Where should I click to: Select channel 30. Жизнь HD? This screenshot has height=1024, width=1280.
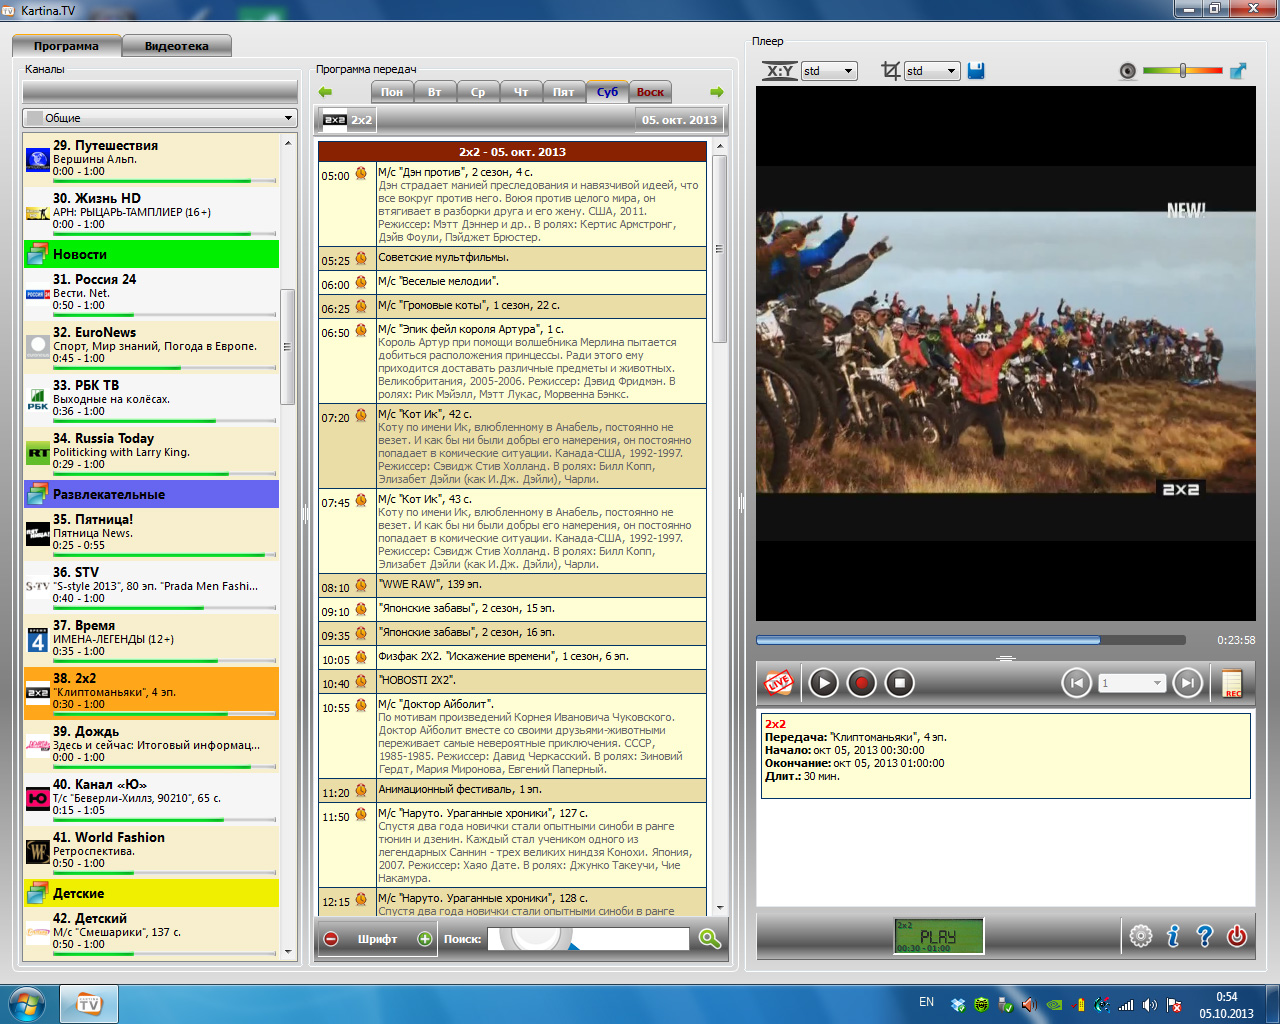151,211
